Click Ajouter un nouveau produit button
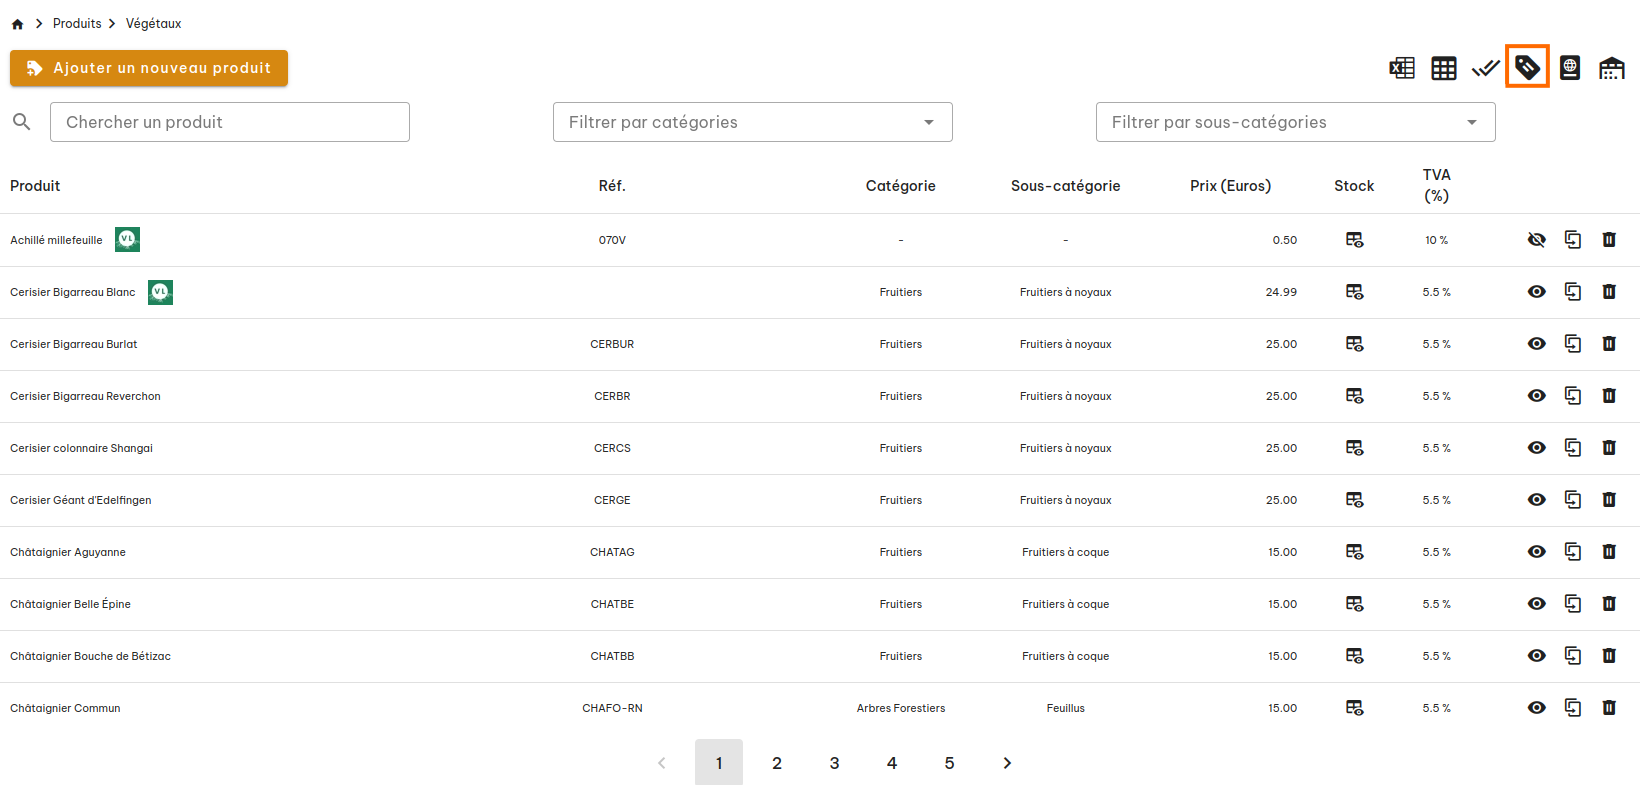Screen dimensions: 1640x785 pos(149,68)
